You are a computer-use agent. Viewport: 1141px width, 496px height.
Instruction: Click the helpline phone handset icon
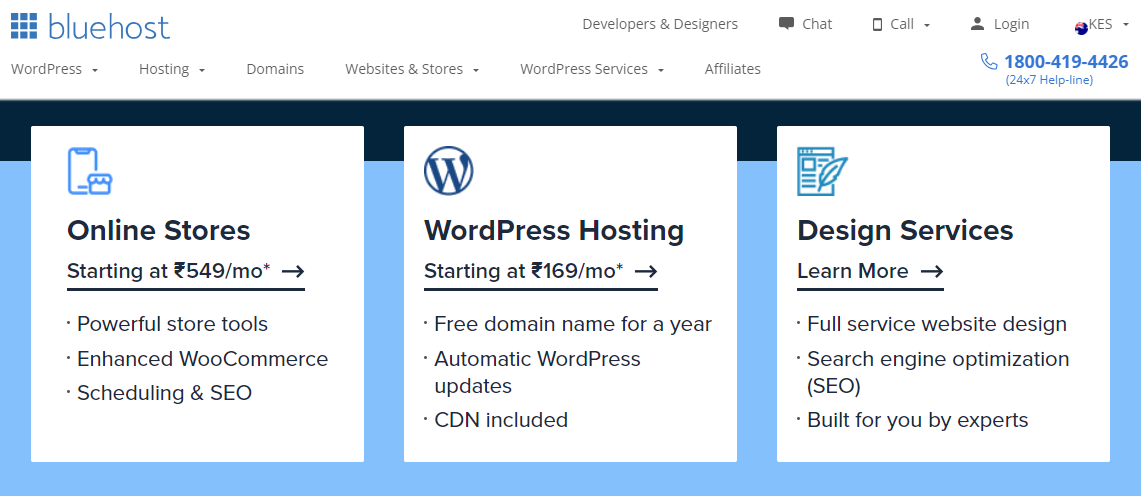click(x=989, y=61)
